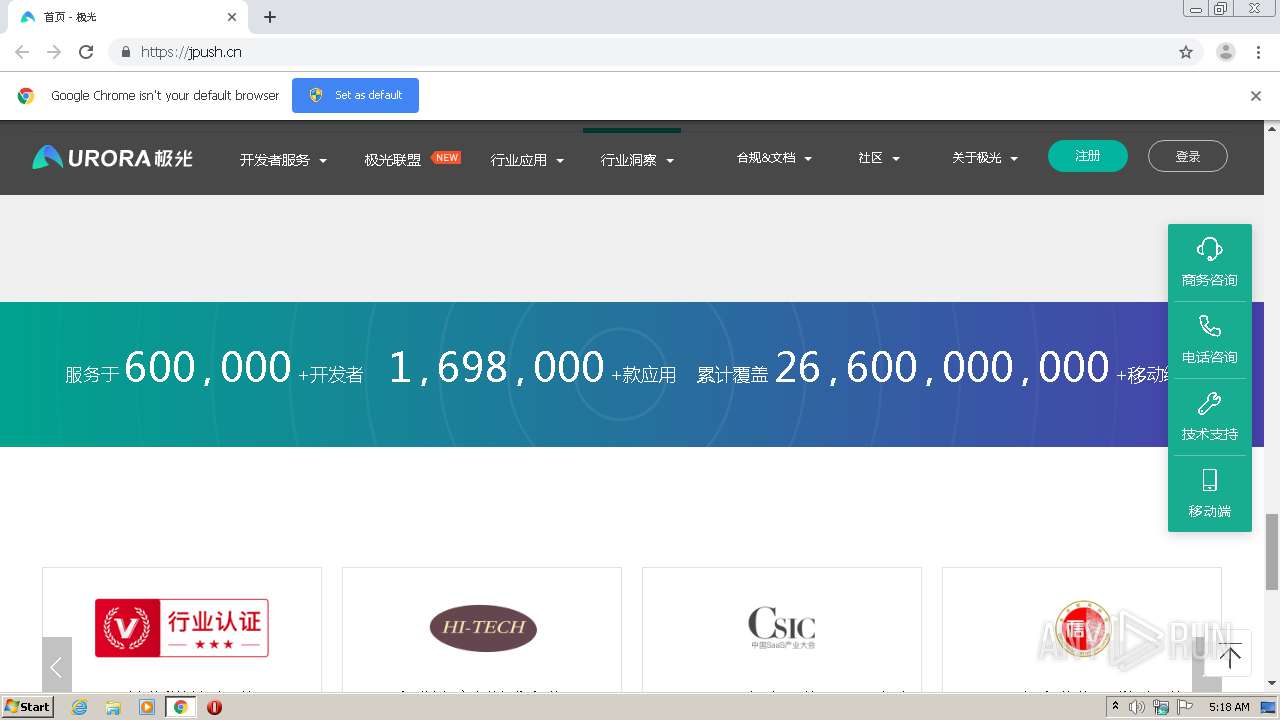The height and width of the screenshot is (720, 1280).
Task: Expand 合规&文档 dropdown menu
Action: click(774, 158)
